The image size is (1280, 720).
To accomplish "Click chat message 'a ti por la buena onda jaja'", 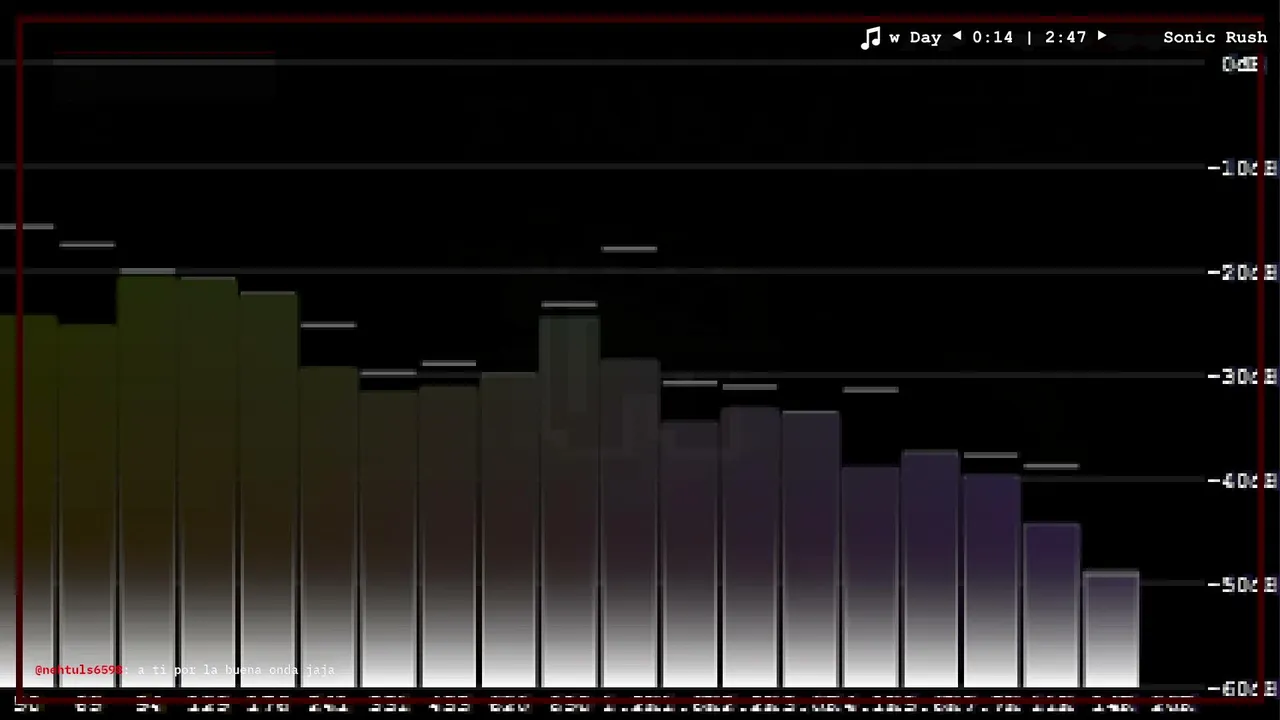I will point(236,670).
